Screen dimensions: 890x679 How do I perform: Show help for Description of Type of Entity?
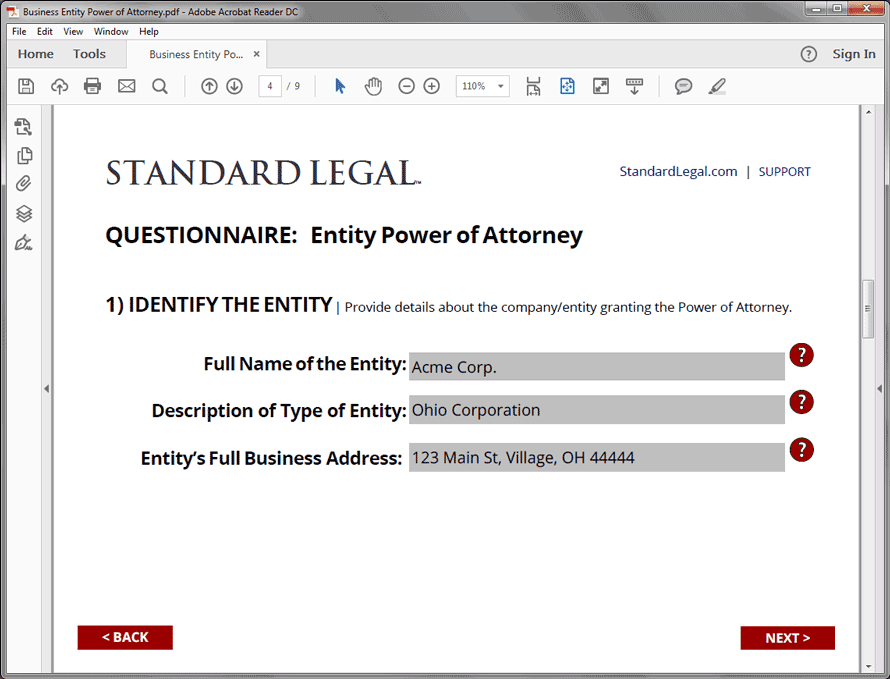[x=801, y=402]
